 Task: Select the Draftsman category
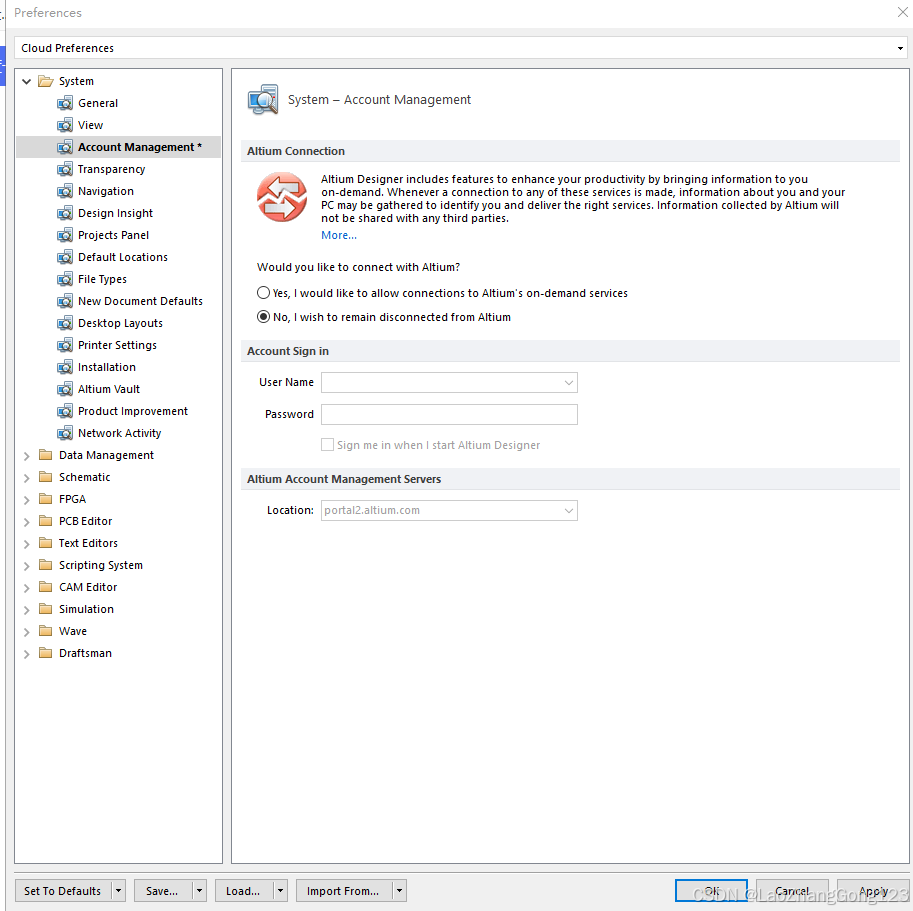point(85,653)
